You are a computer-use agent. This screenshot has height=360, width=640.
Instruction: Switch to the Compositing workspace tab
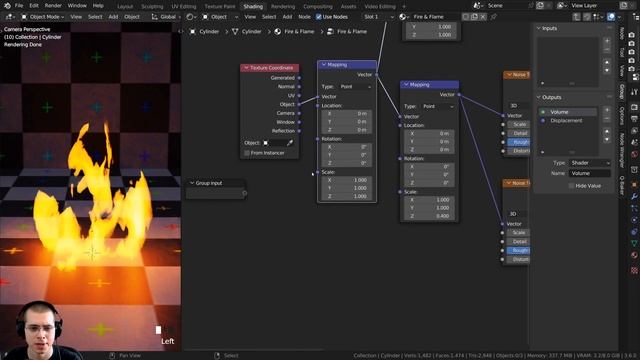[318, 7]
